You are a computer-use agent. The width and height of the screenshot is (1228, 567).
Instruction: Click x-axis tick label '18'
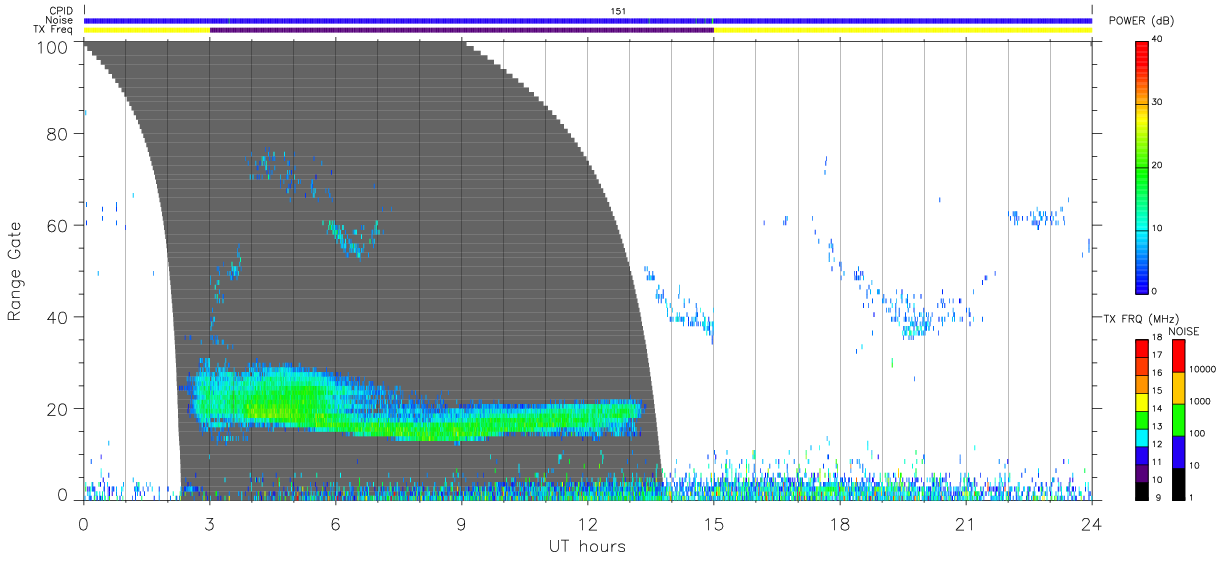tap(839, 523)
